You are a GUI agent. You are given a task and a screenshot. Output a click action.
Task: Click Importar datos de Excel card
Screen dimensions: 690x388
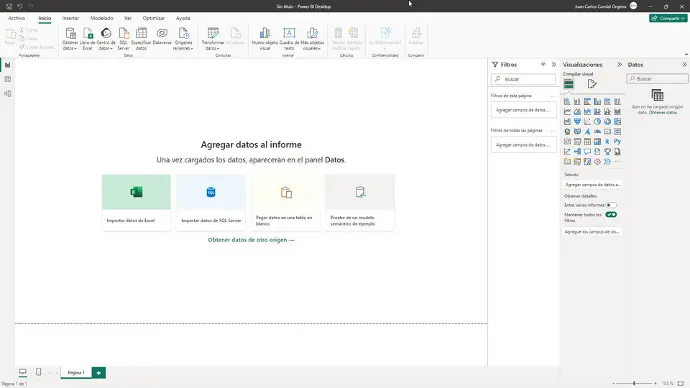click(136, 202)
